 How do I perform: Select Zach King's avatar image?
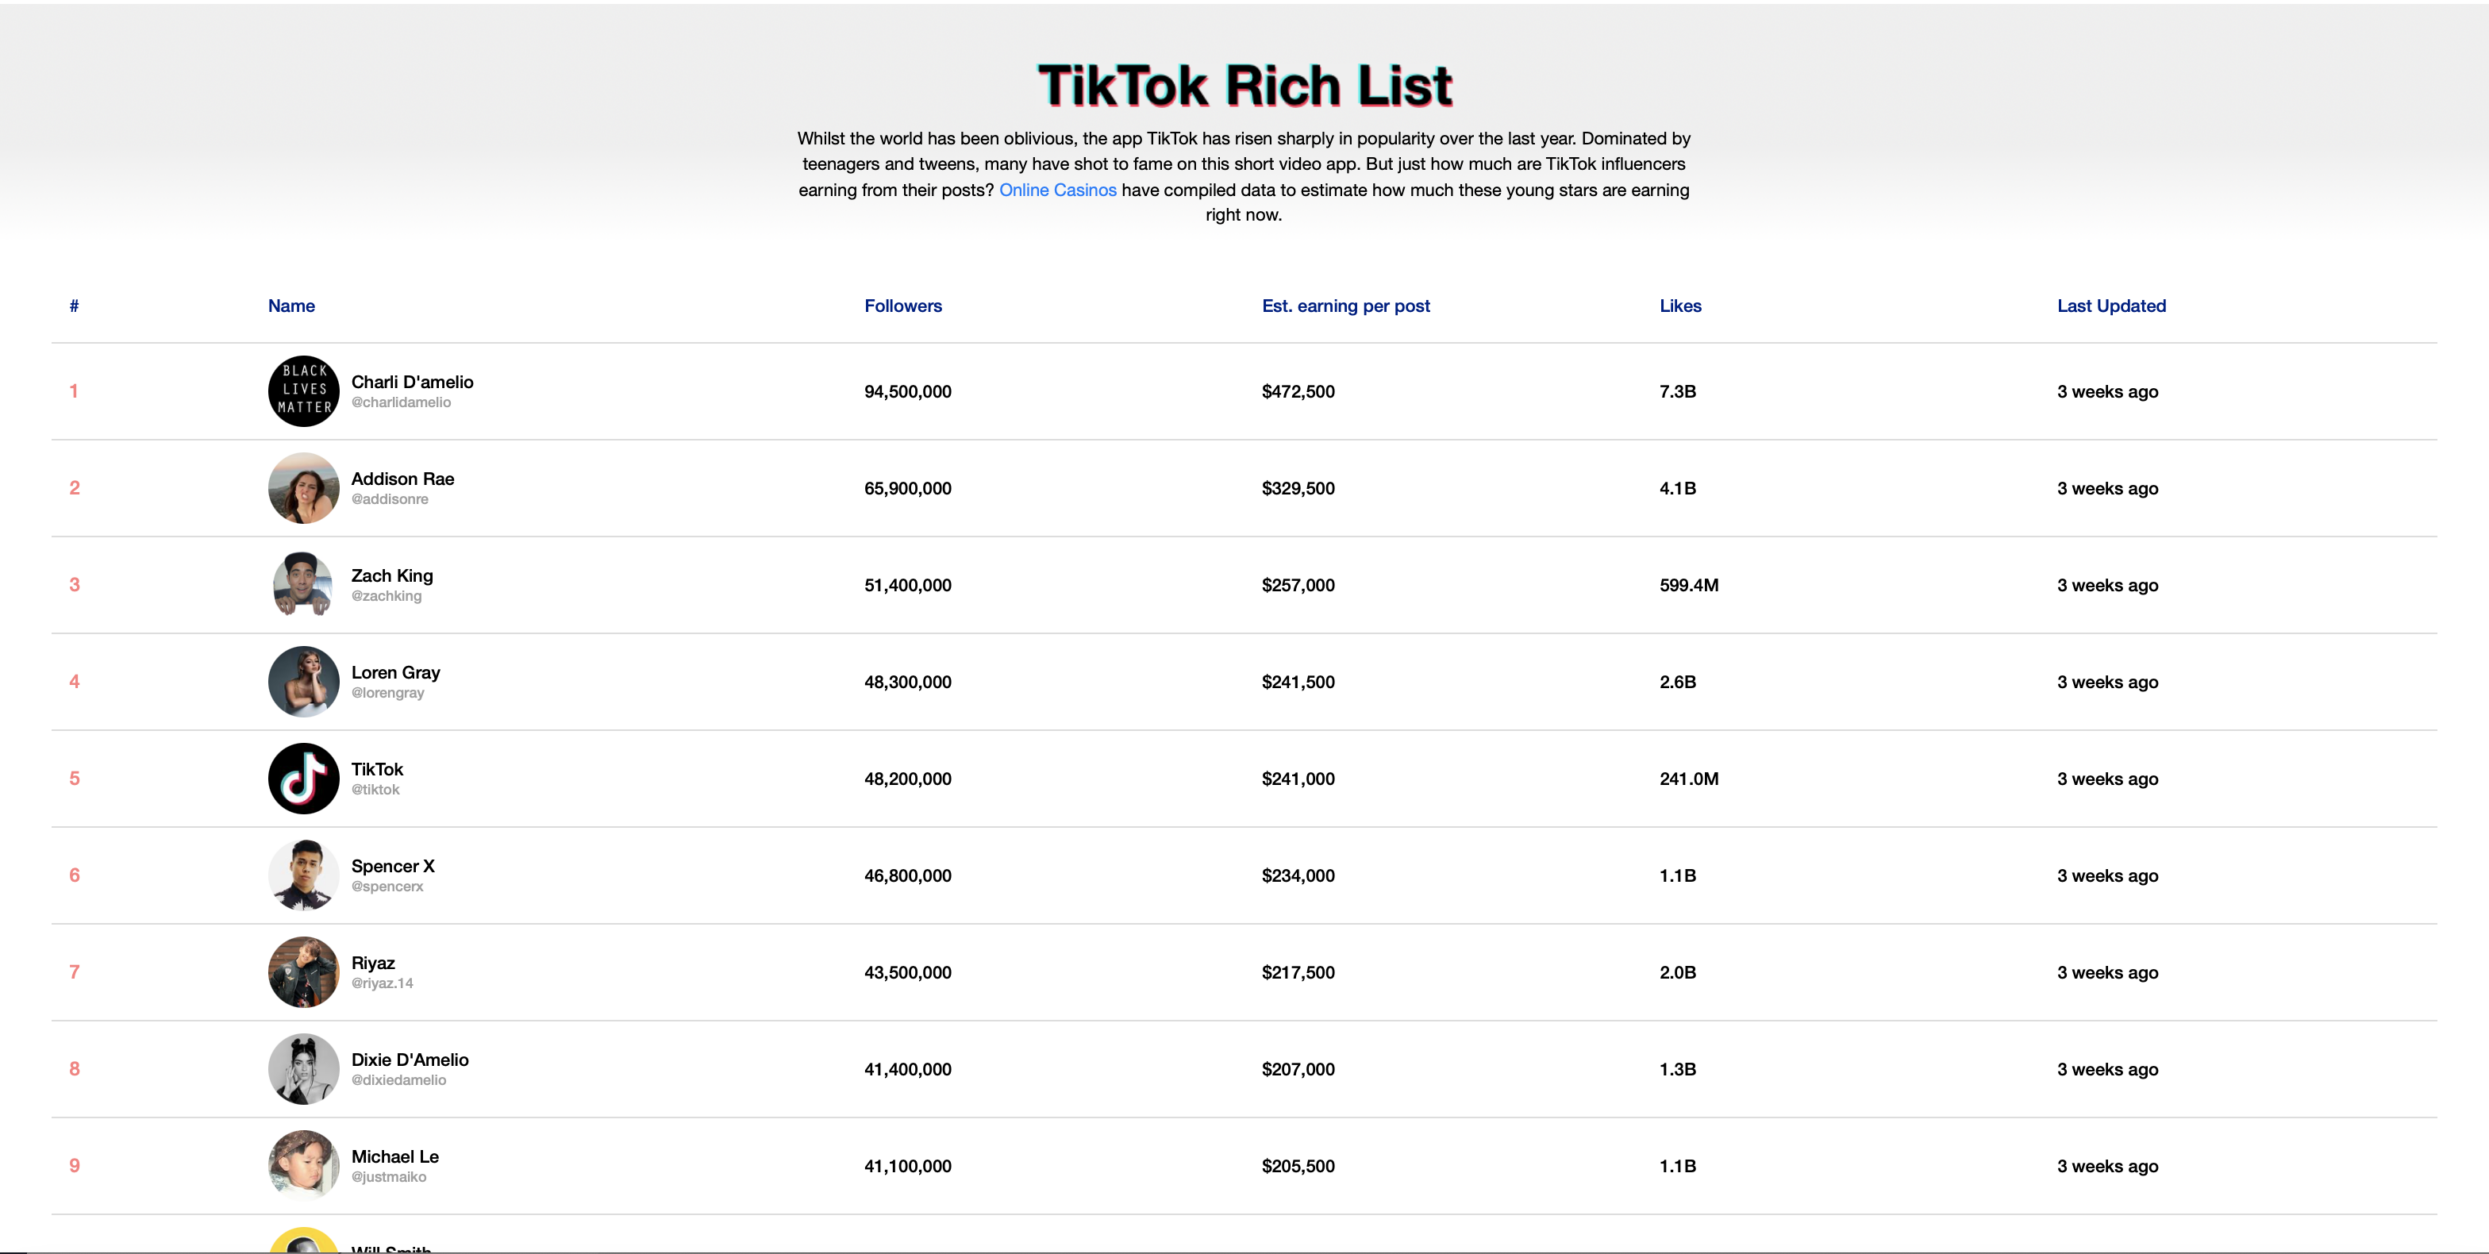click(x=304, y=585)
